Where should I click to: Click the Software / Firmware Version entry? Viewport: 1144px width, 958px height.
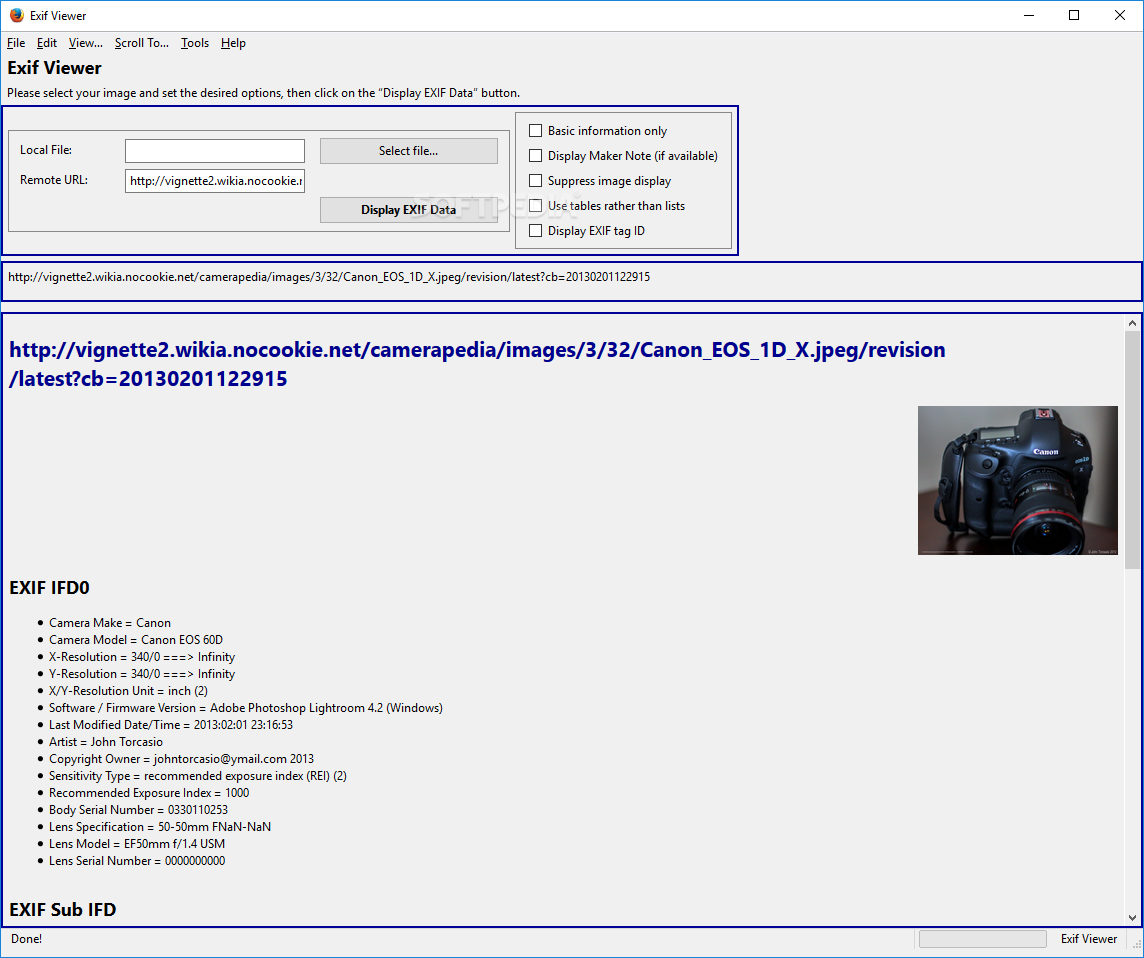click(246, 708)
